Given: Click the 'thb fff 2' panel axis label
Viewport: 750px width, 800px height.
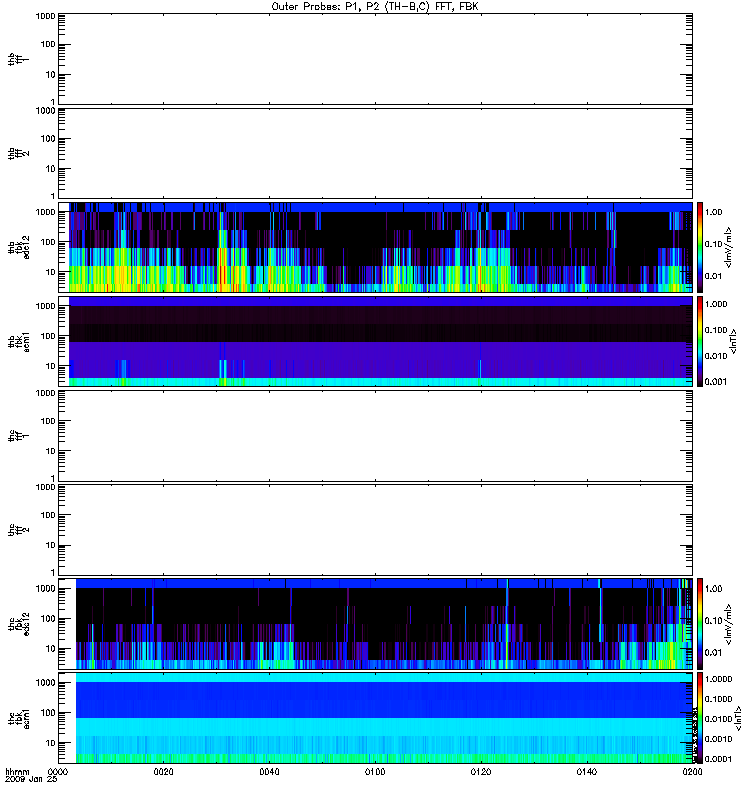Looking at the screenshot, I should (18, 154).
